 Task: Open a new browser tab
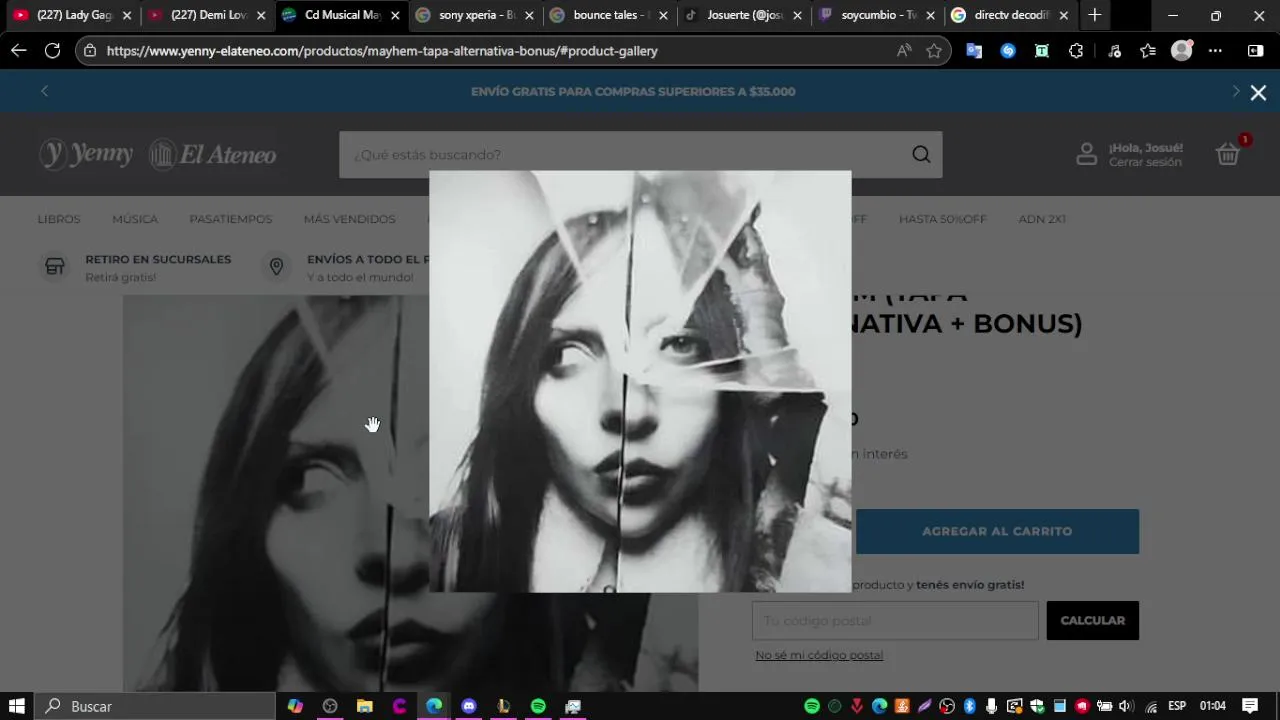point(1095,15)
